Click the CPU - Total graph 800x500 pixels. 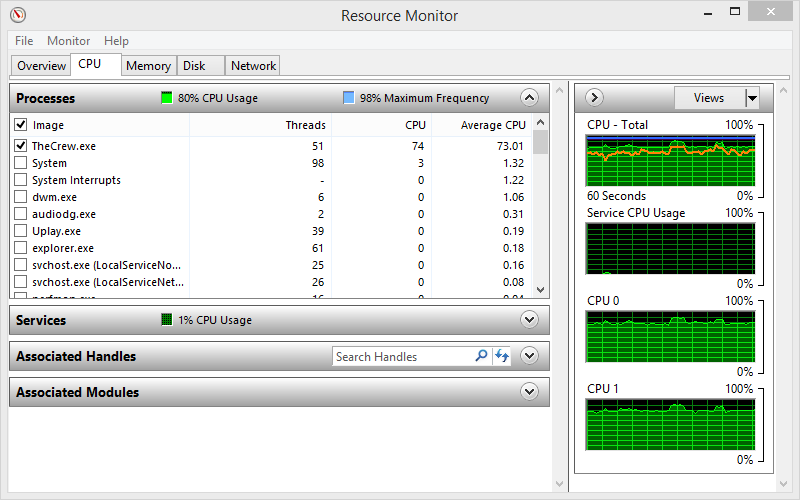tap(670, 161)
